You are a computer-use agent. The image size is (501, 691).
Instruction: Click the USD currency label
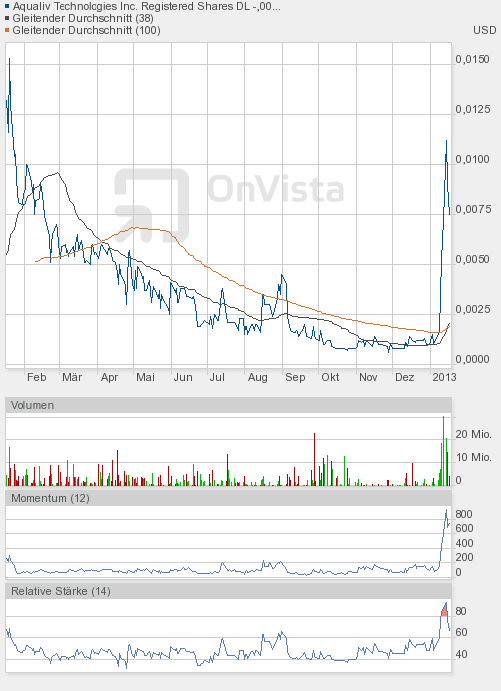[x=485, y=30]
